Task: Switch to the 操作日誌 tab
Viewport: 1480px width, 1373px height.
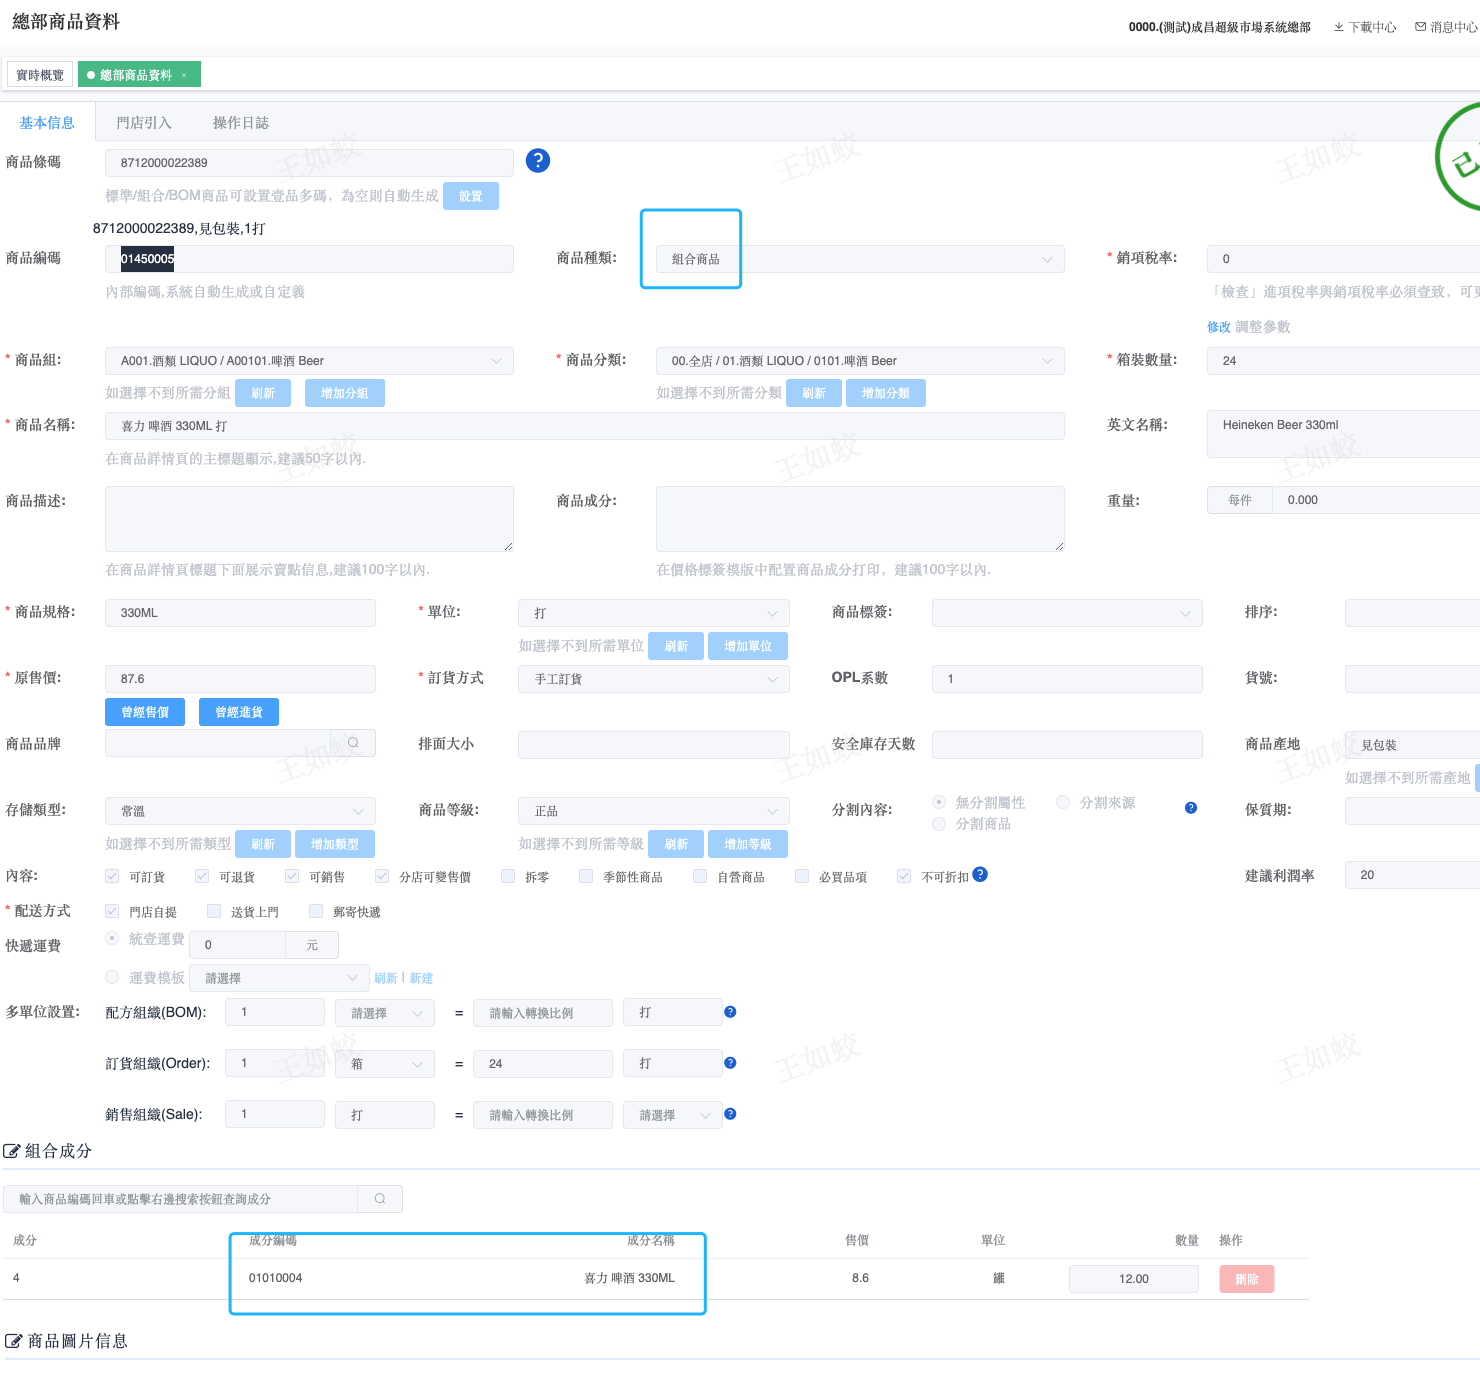Action: pyautogui.click(x=240, y=123)
